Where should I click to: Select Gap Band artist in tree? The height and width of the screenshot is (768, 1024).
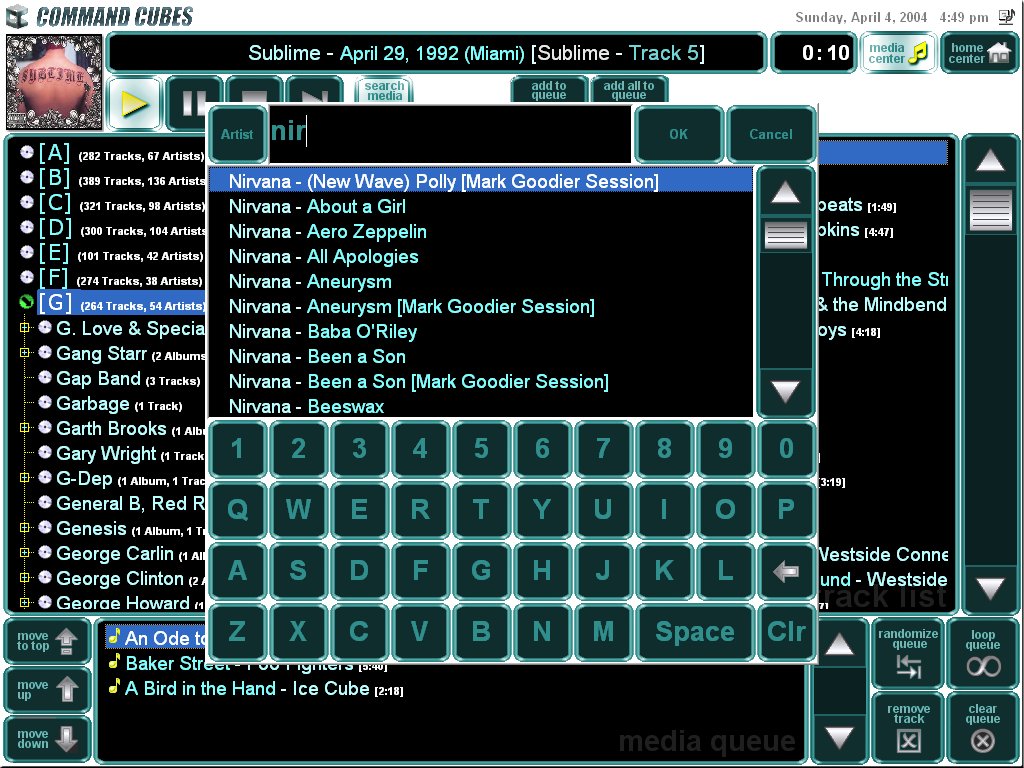coord(128,379)
